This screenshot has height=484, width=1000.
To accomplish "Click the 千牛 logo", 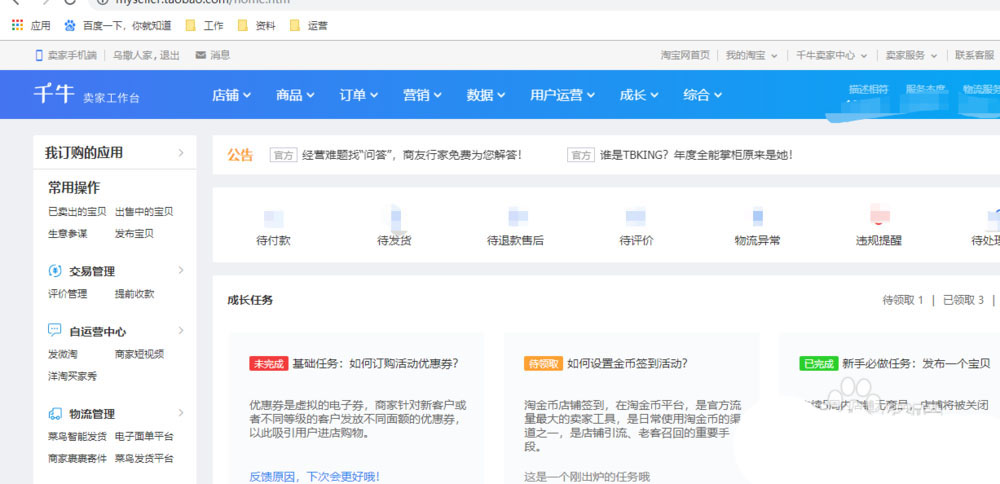I will pos(54,94).
